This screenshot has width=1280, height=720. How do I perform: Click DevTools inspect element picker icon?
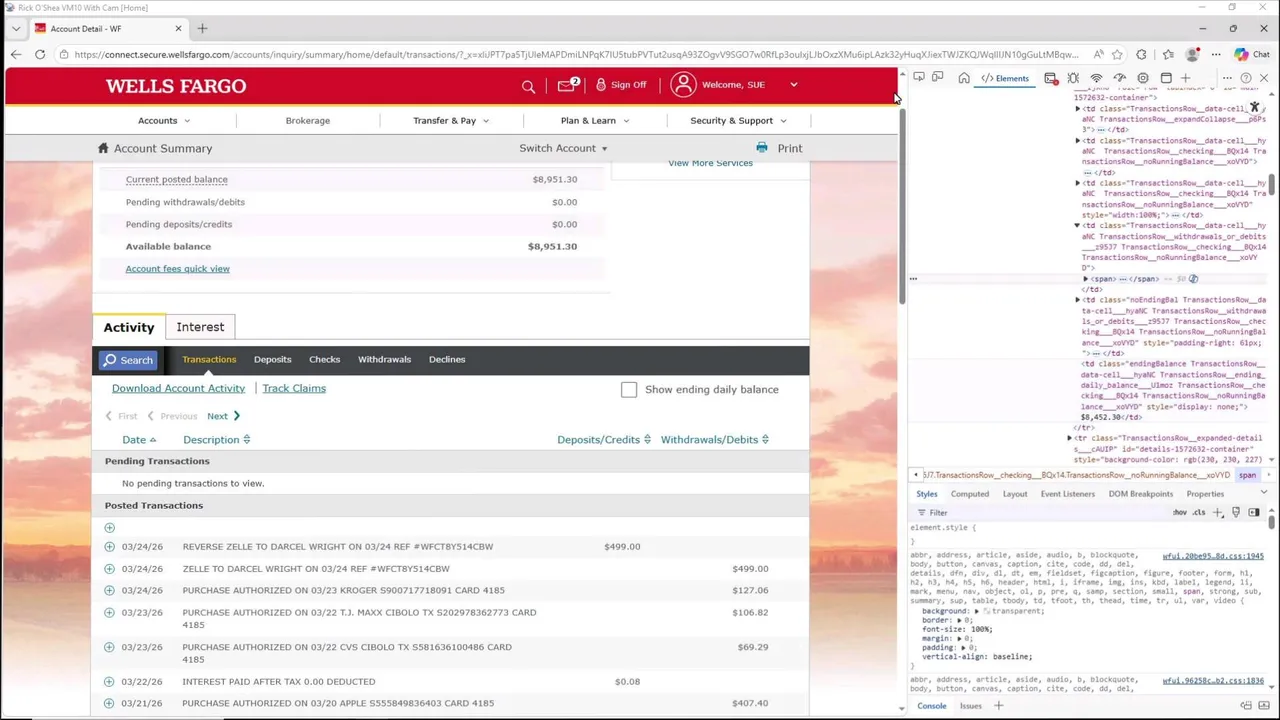point(918,78)
